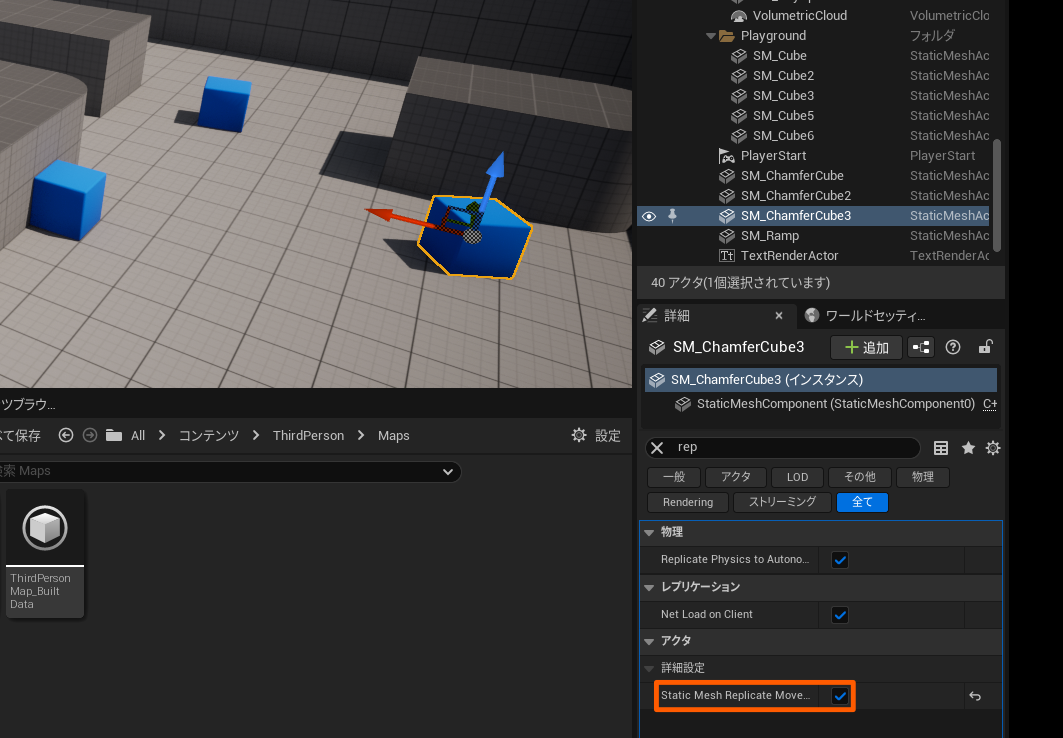1063x738 pixels.
Task: Go back using content browser left arrow
Action: (66, 435)
